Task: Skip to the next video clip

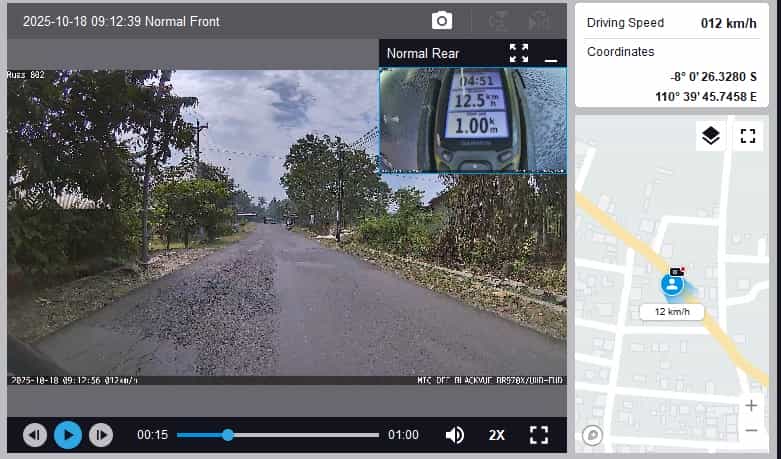Action: pos(101,435)
